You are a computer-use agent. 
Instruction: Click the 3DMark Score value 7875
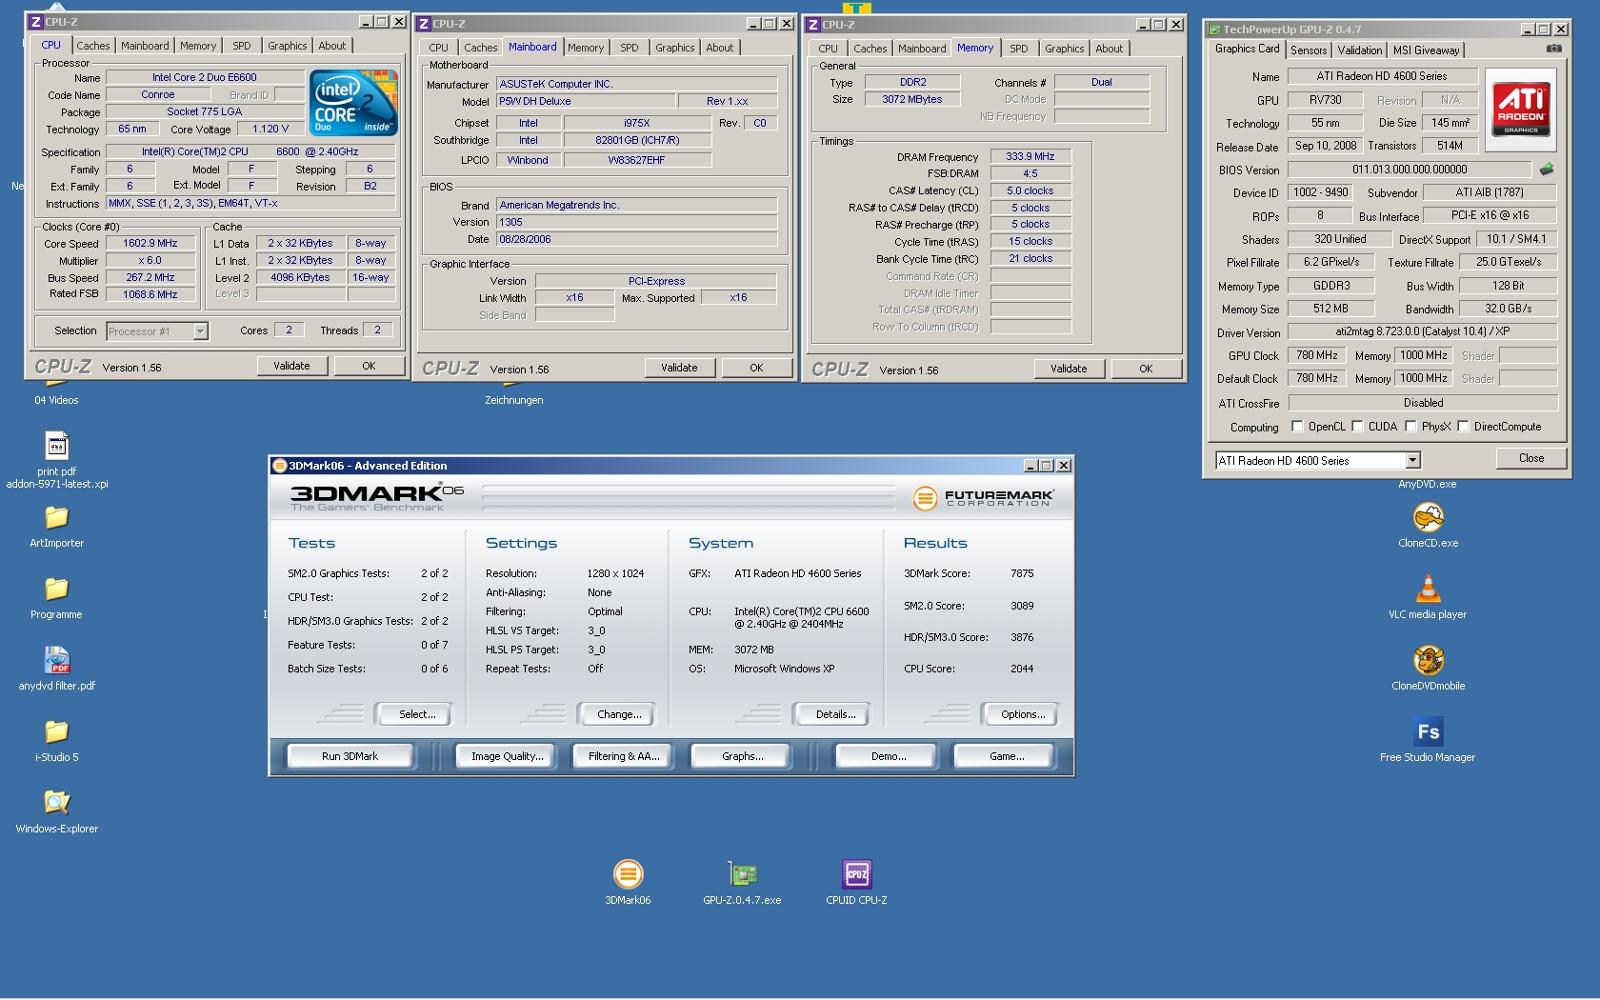click(1022, 573)
